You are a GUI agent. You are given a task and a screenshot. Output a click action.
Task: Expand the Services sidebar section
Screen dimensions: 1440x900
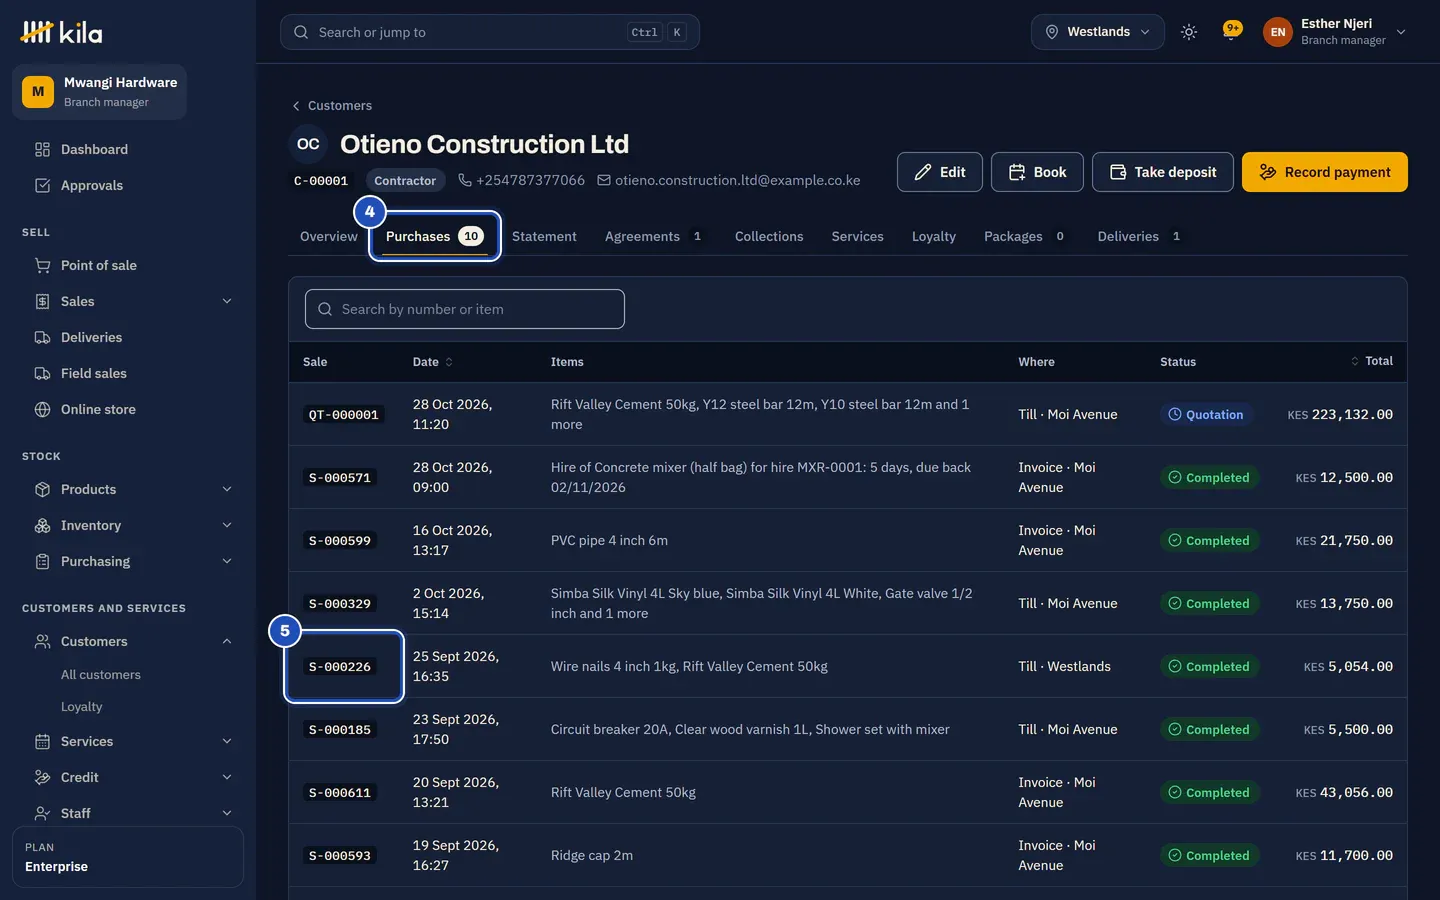pos(227,741)
